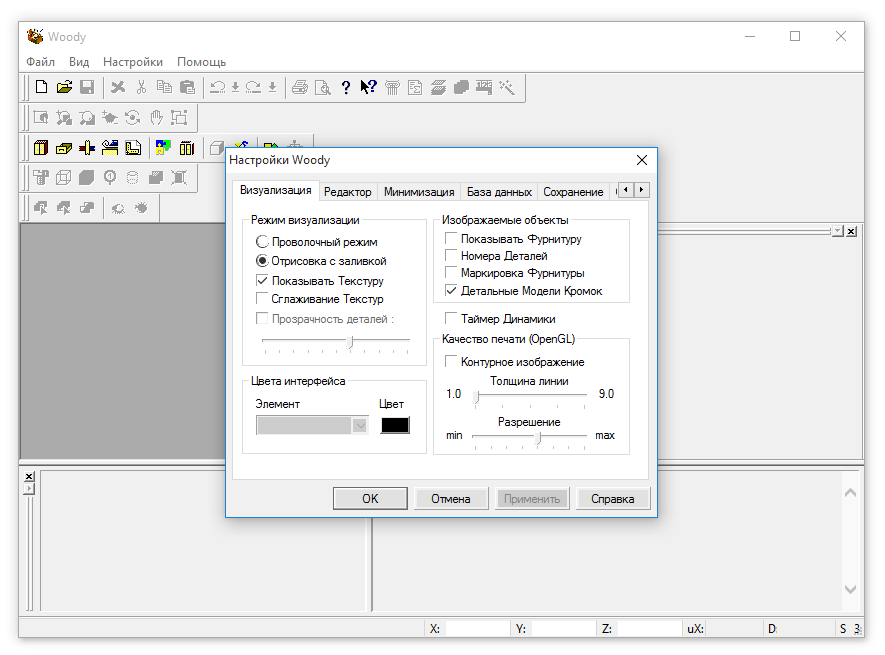Screen dimensions: 885x655
Task: Switch to the Минимизация tab
Action: tap(419, 192)
